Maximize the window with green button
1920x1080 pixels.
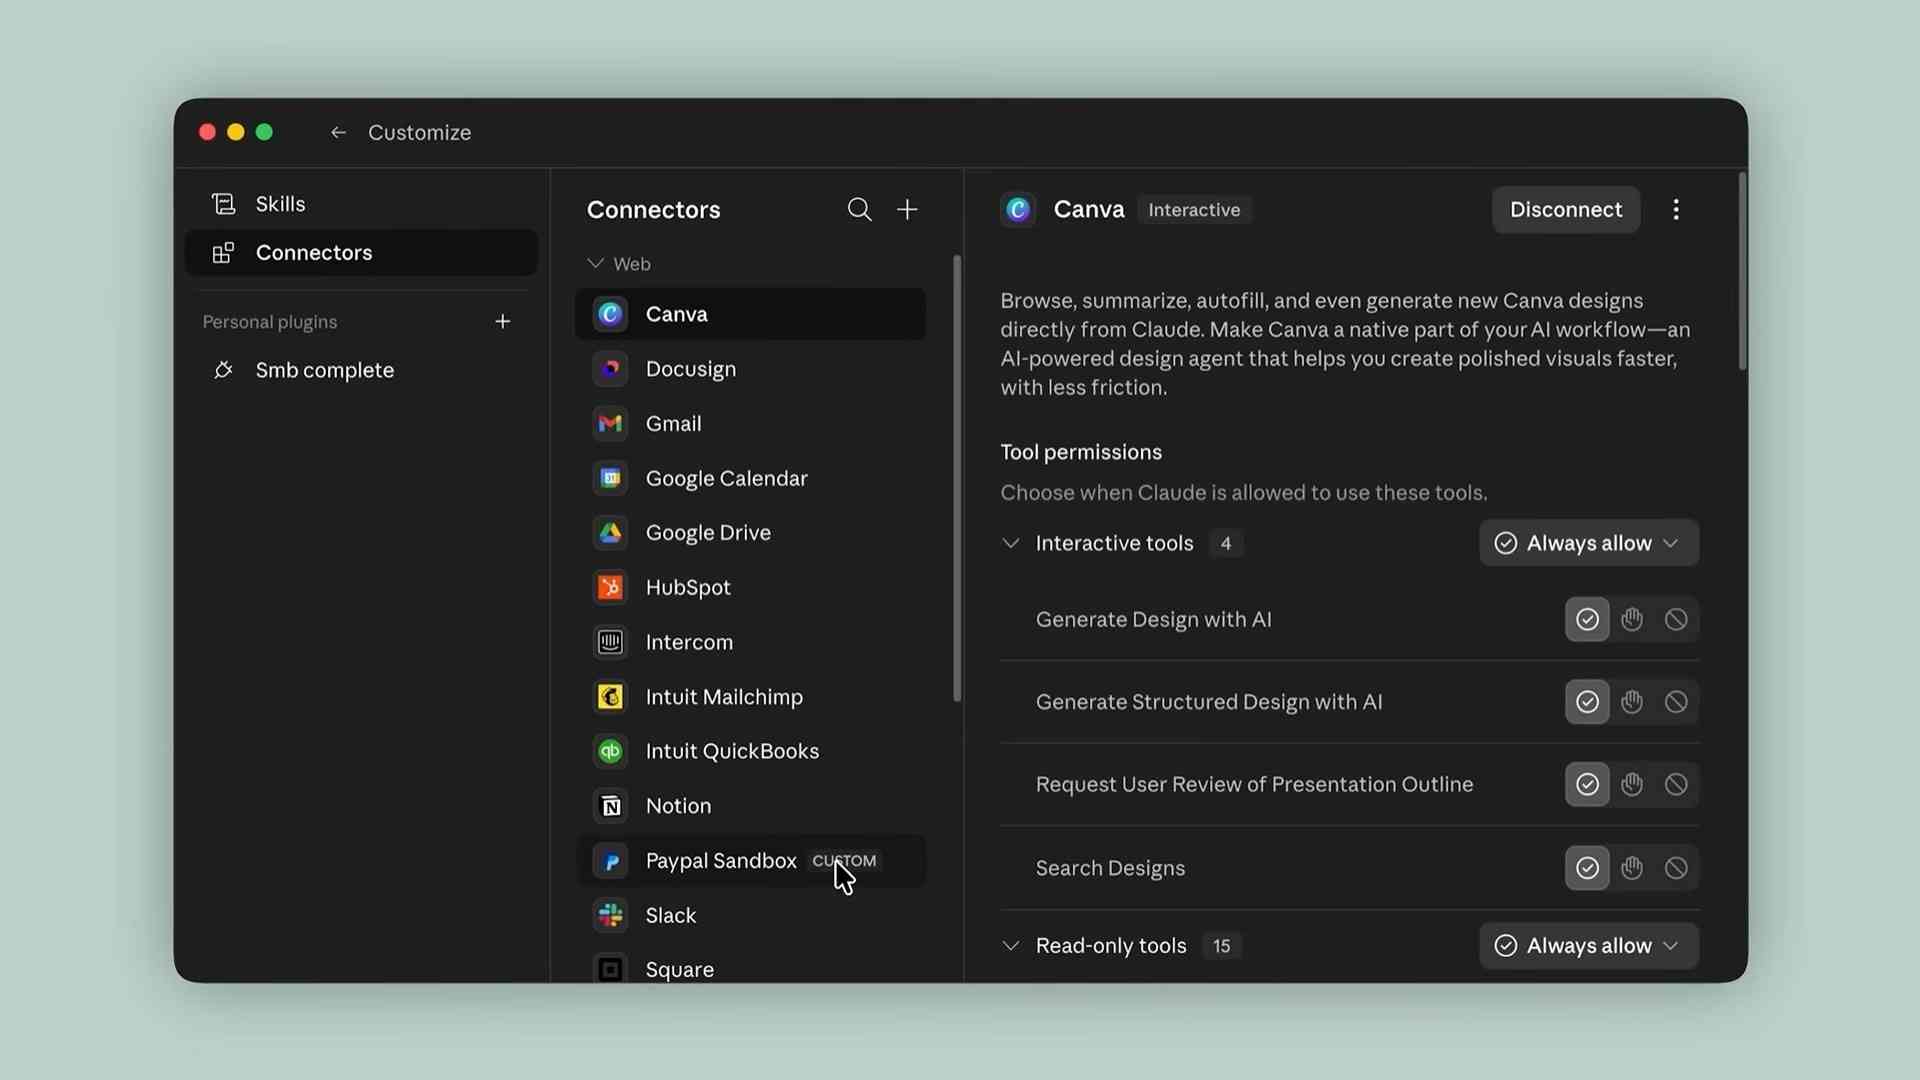264,132
